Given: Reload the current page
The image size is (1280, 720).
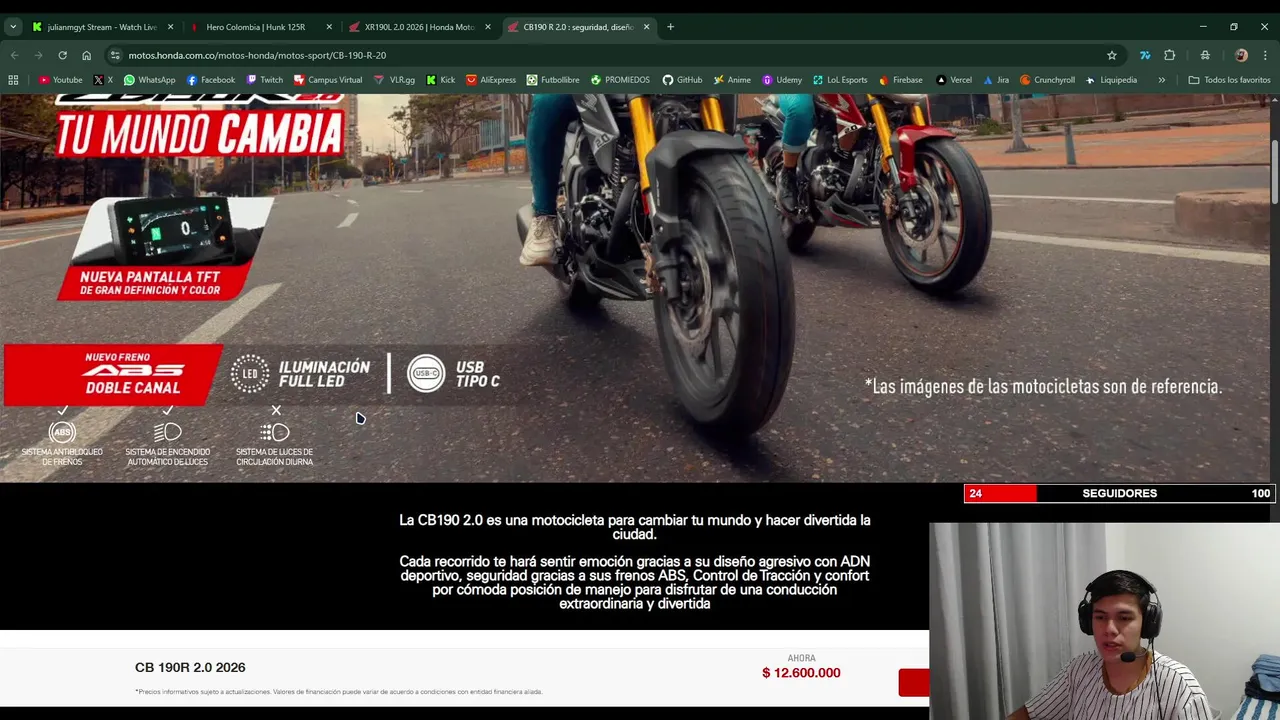Looking at the screenshot, I should click(62, 55).
